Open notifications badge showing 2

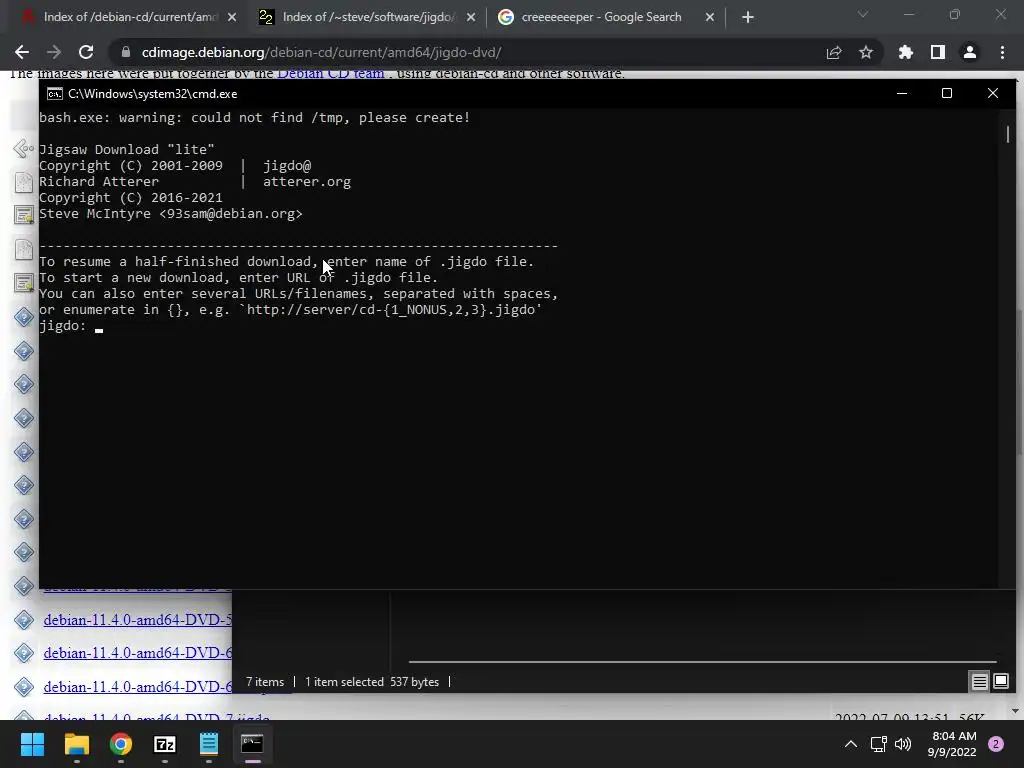click(996, 744)
